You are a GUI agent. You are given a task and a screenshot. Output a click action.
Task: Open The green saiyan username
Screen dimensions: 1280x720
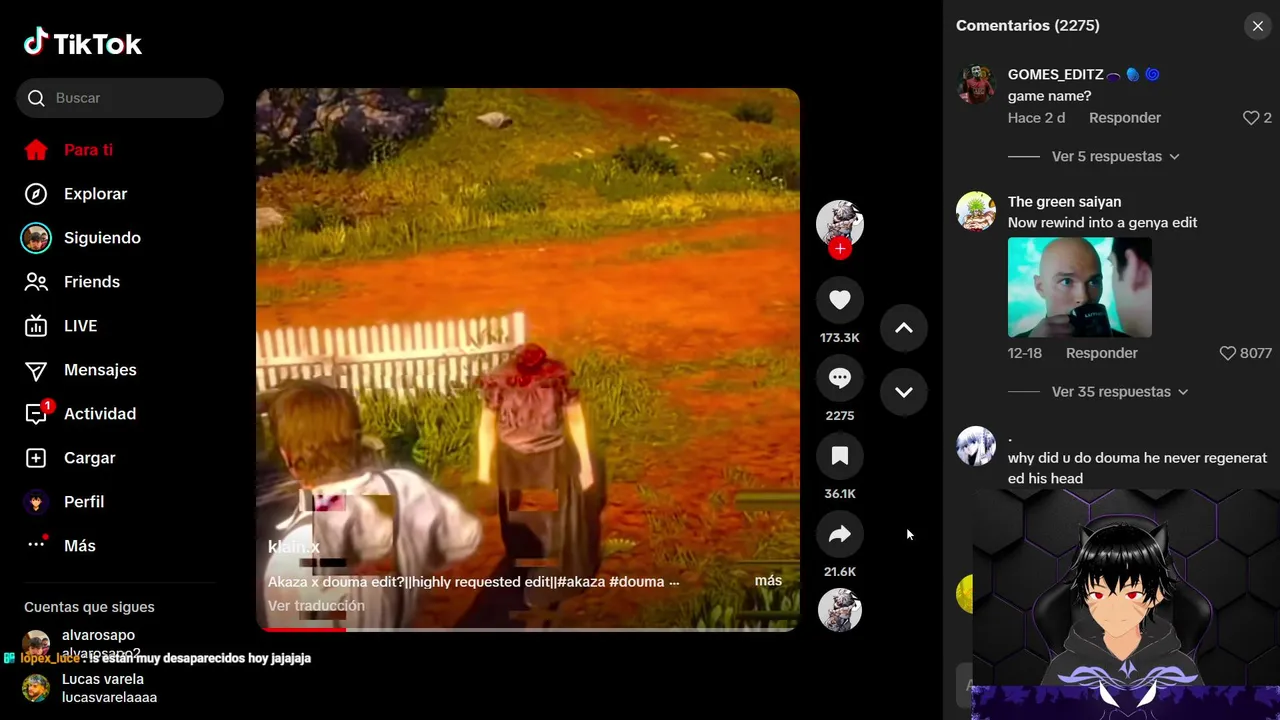coord(1064,202)
